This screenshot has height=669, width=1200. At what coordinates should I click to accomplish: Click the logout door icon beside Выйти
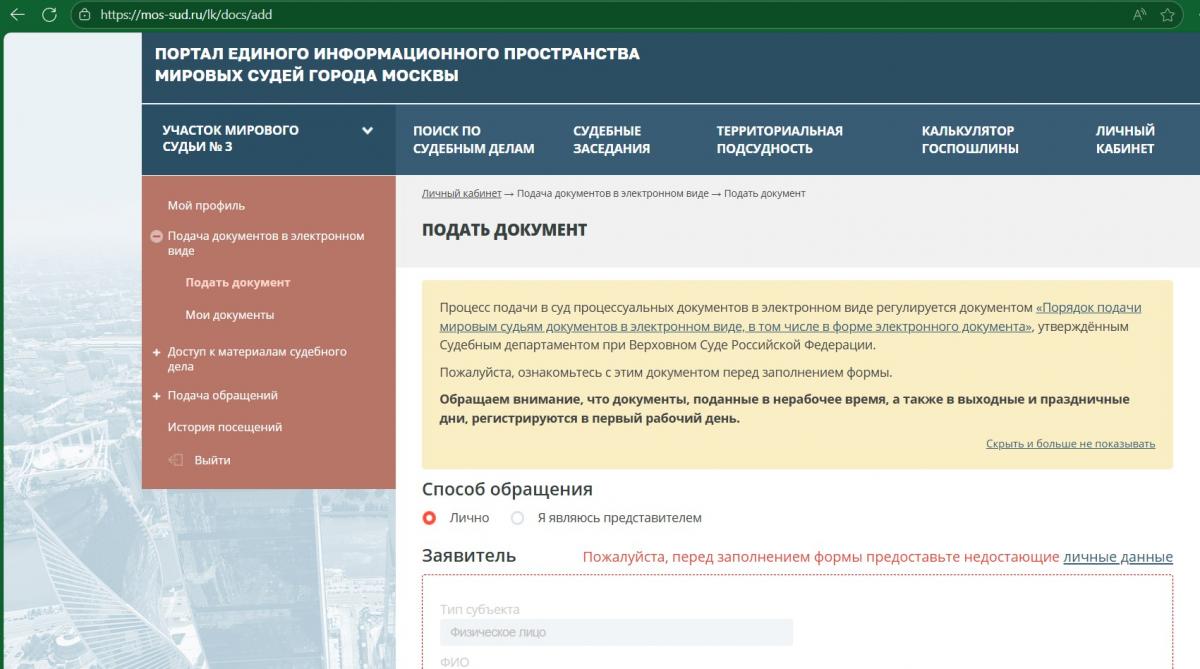[x=176, y=460]
